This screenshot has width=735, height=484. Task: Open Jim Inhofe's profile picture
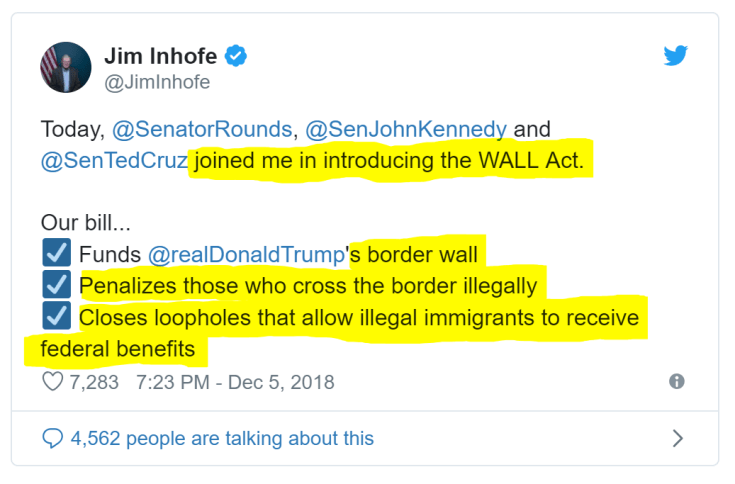66,67
